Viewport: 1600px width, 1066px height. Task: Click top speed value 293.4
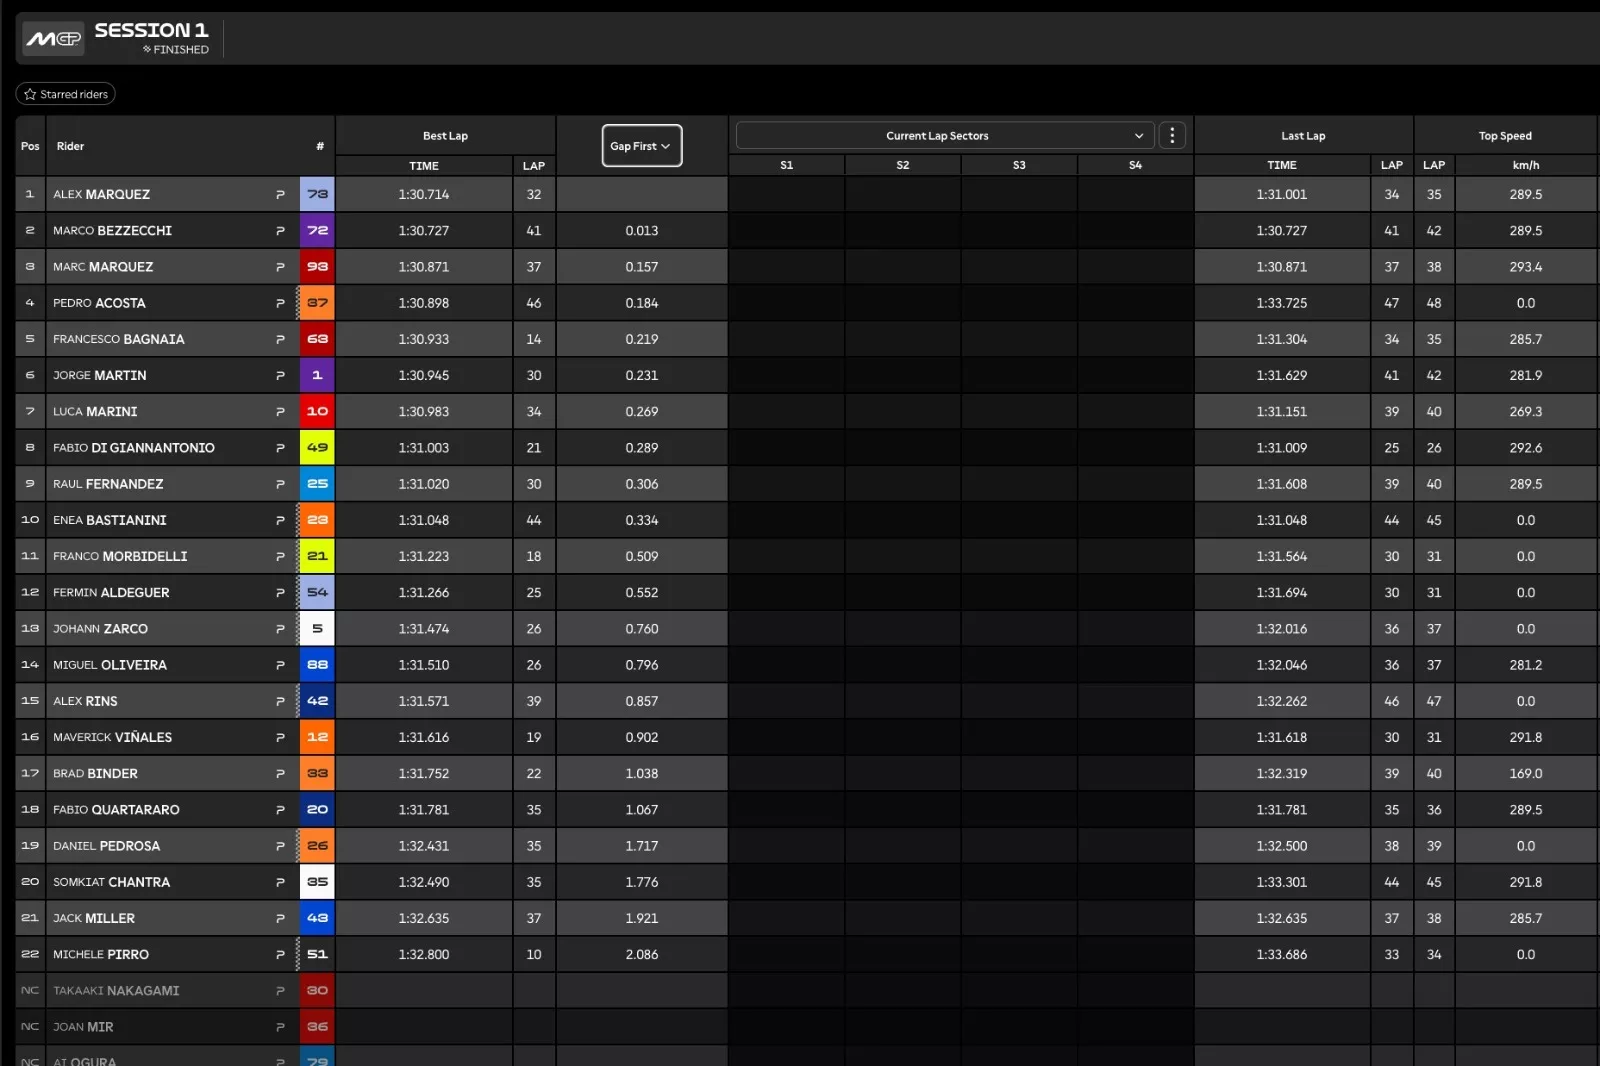pyautogui.click(x=1526, y=267)
